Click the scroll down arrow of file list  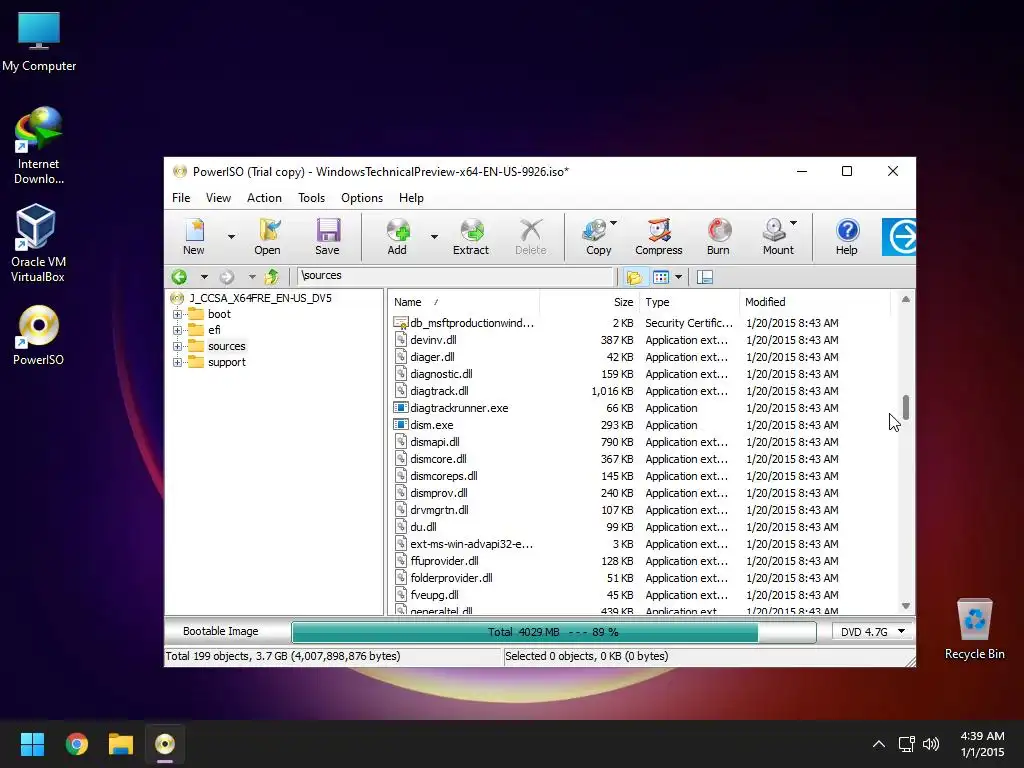tap(906, 606)
